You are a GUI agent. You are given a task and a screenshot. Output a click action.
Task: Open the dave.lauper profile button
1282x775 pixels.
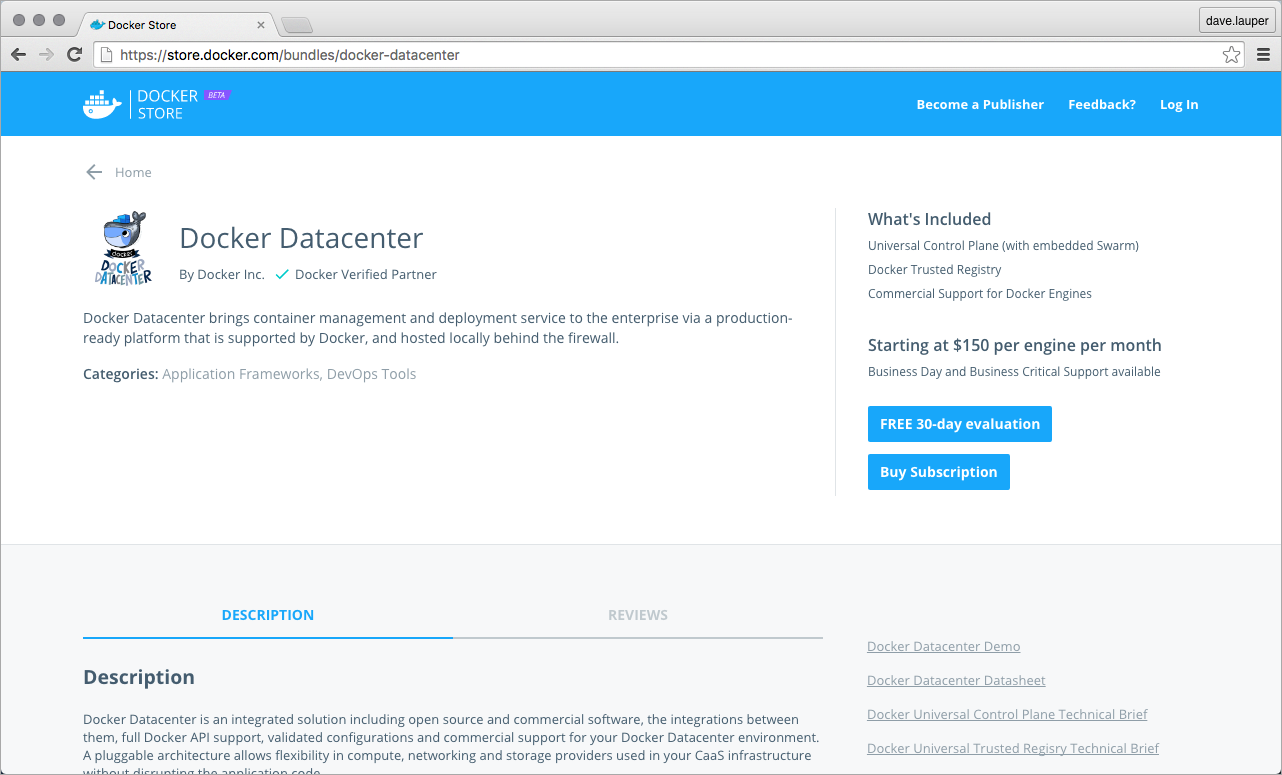[x=1236, y=20]
